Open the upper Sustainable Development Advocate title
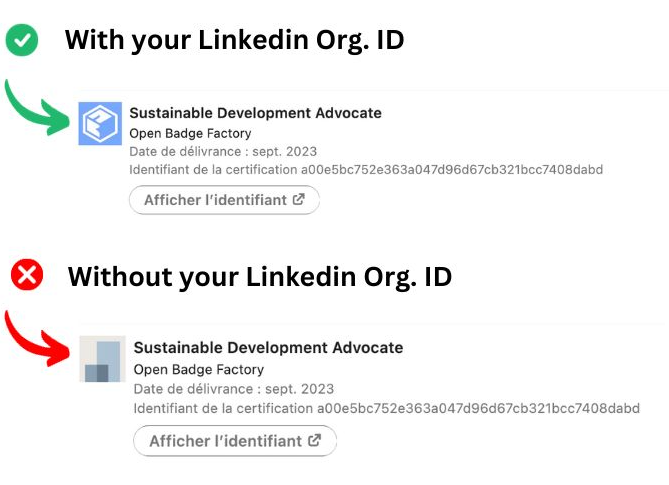The image size is (669, 485). (x=255, y=113)
